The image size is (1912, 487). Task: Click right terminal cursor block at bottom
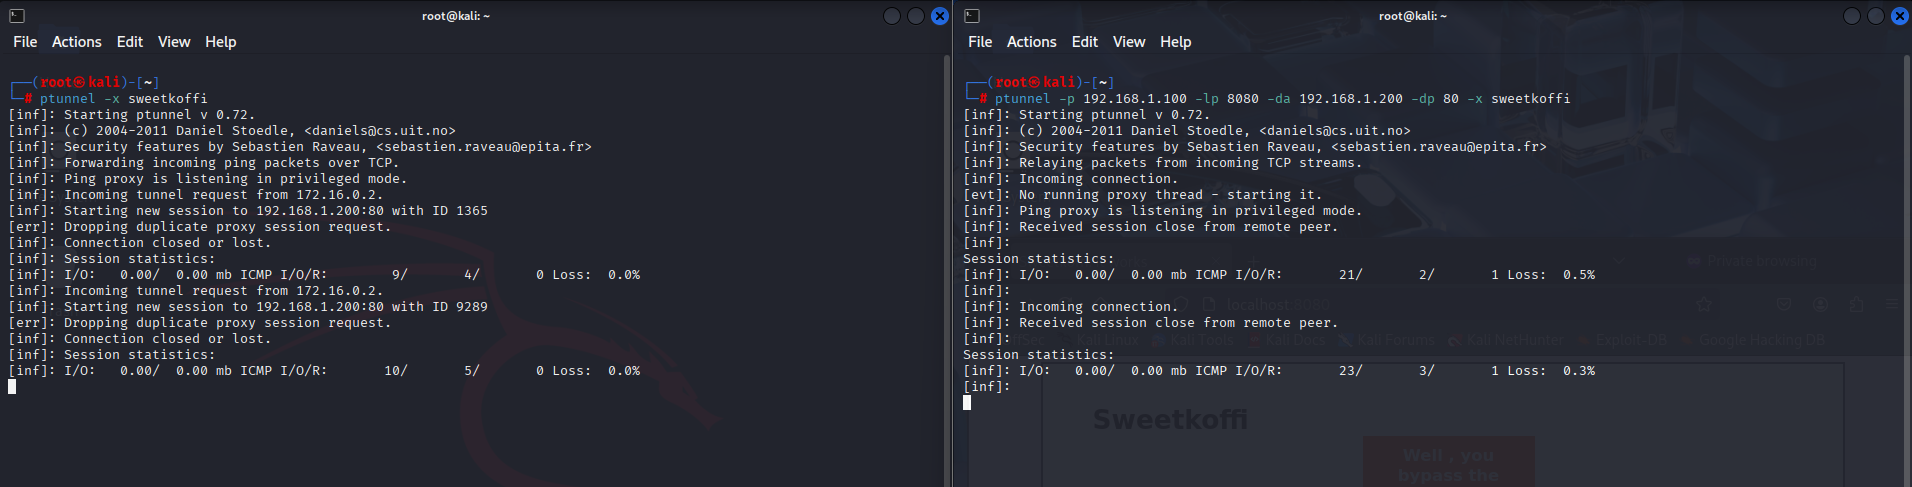(x=967, y=403)
